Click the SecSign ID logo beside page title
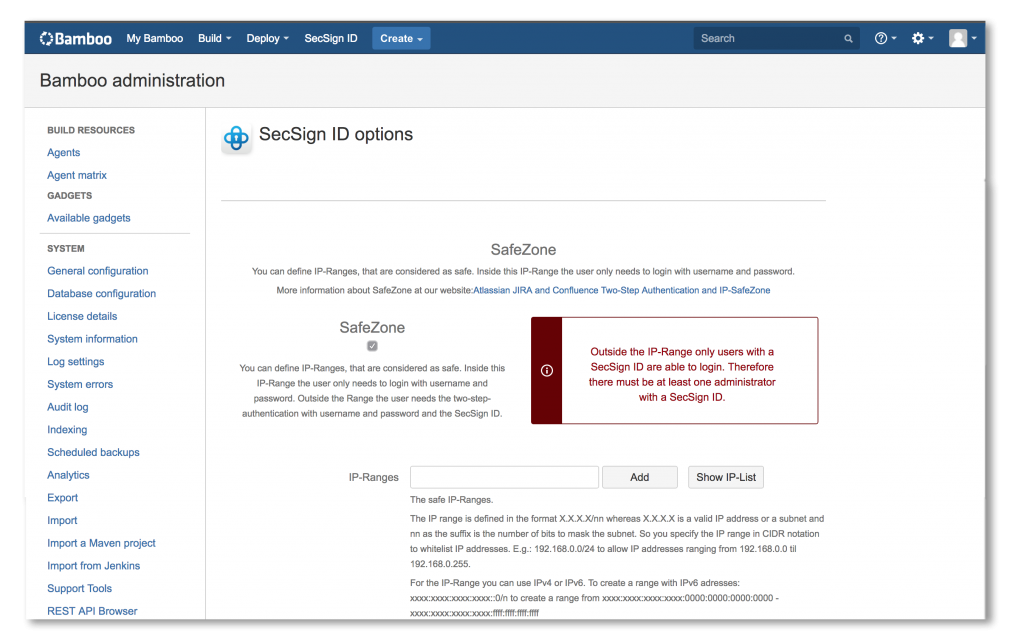The height and width of the screenshot is (642, 1024). (236, 138)
